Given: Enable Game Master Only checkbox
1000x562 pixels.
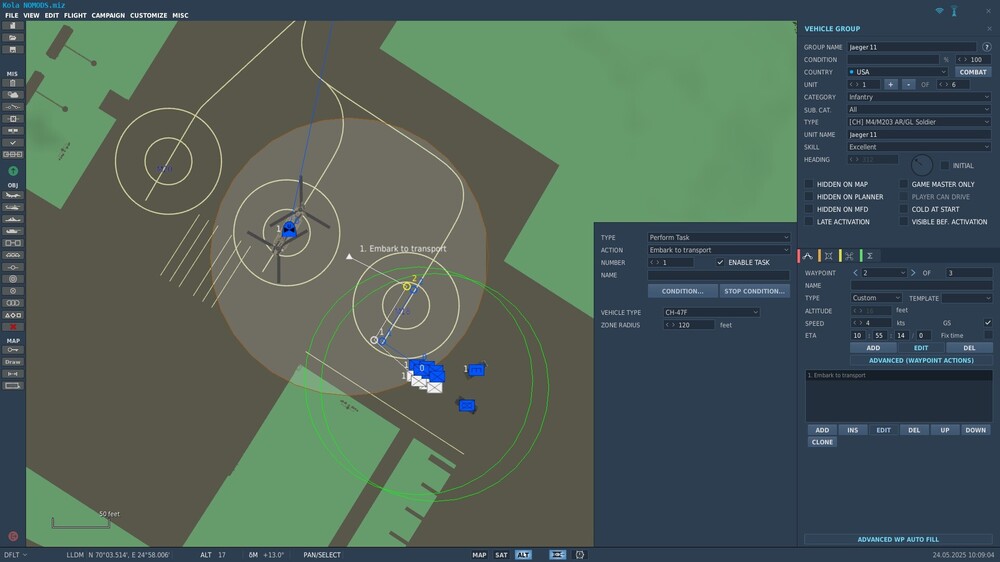Looking at the screenshot, I should pyautogui.click(x=904, y=184).
